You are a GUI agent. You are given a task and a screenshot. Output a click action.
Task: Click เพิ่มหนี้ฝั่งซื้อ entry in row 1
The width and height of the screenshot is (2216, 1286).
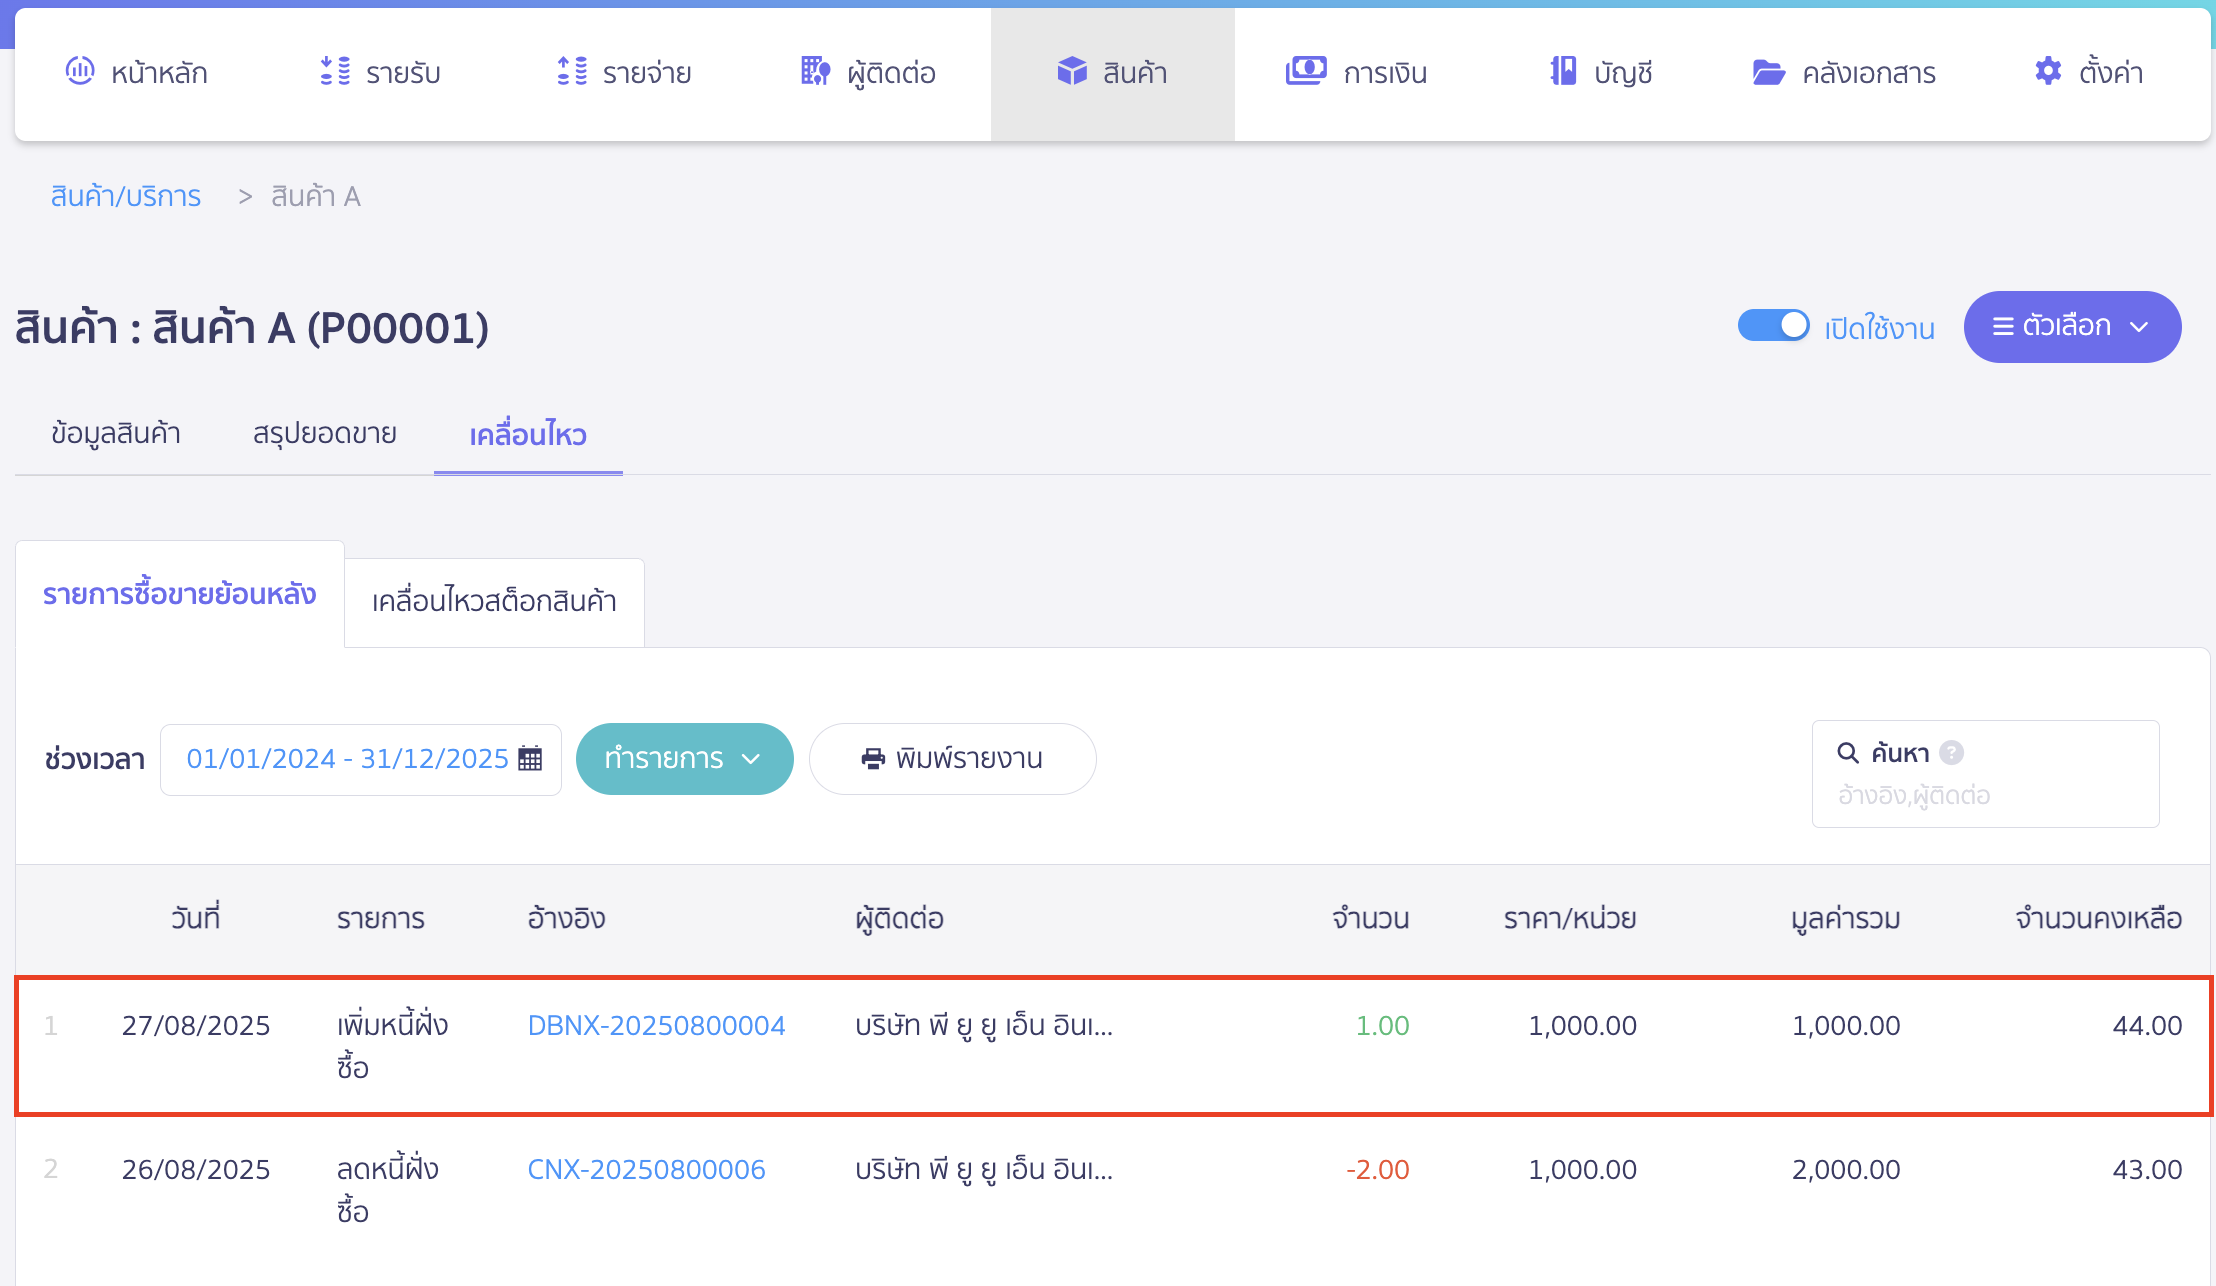click(x=392, y=1046)
